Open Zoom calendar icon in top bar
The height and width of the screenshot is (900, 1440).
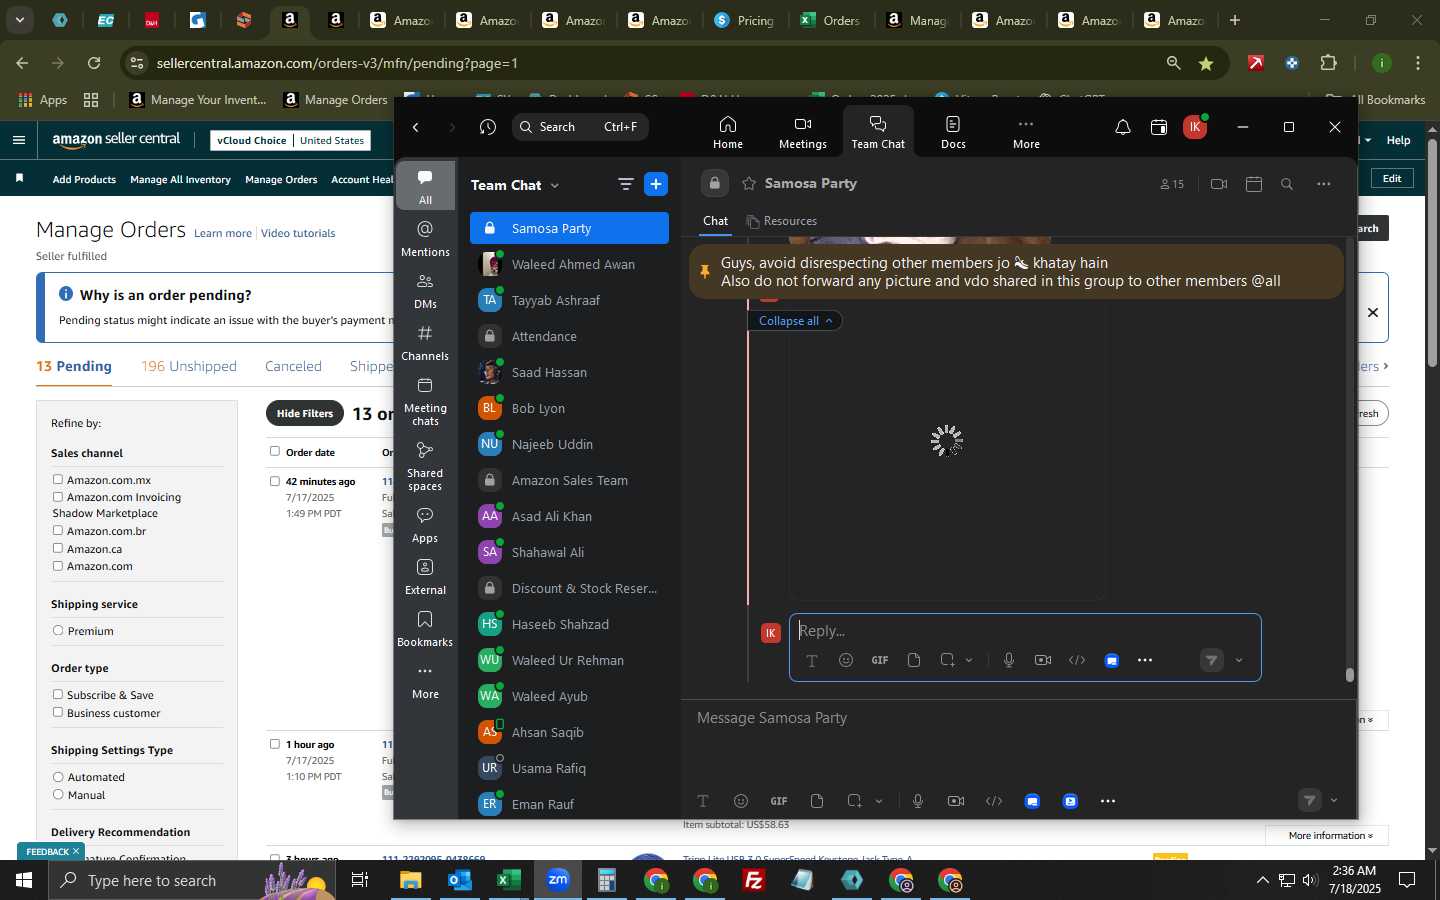(x=1159, y=127)
